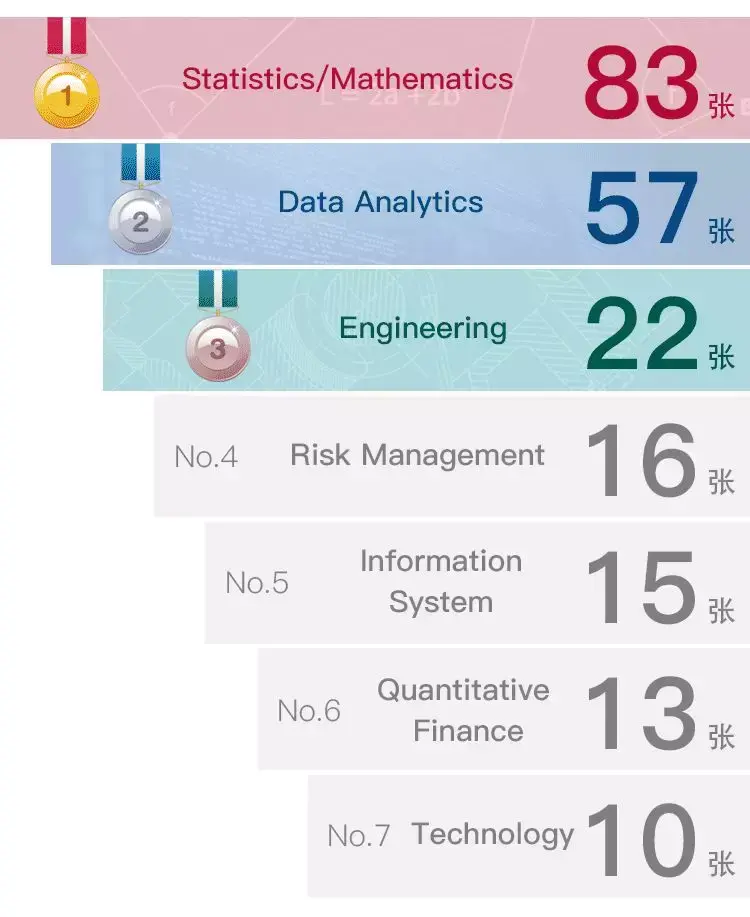
Task: Select the Data Analytics label
Action: click(380, 202)
